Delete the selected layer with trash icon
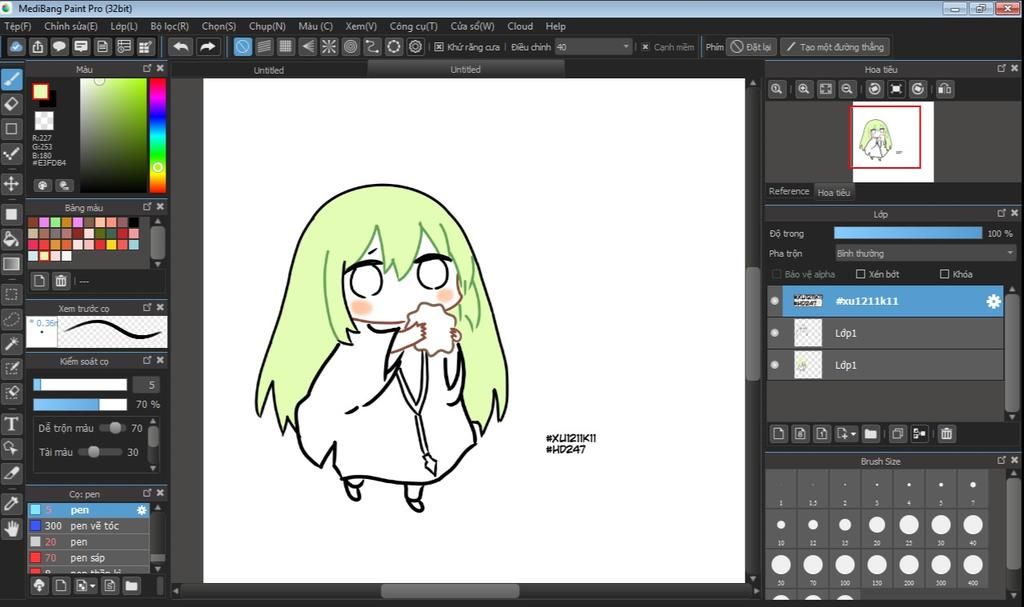The width and height of the screenshot is (1024, 607). tap(946, 433)
